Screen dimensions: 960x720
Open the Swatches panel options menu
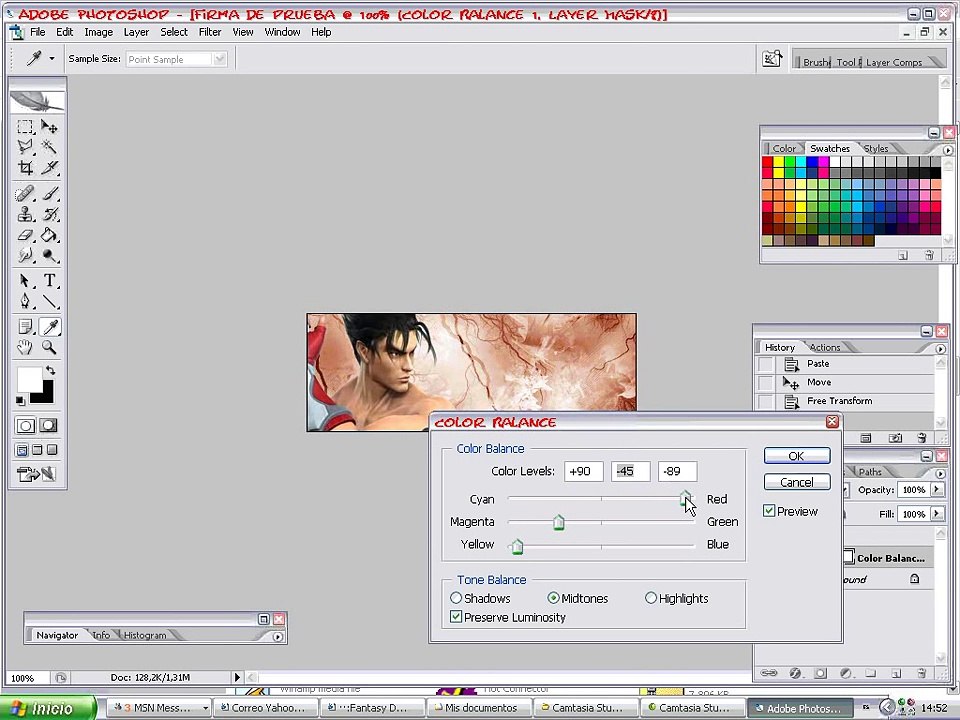click(948, 150)
